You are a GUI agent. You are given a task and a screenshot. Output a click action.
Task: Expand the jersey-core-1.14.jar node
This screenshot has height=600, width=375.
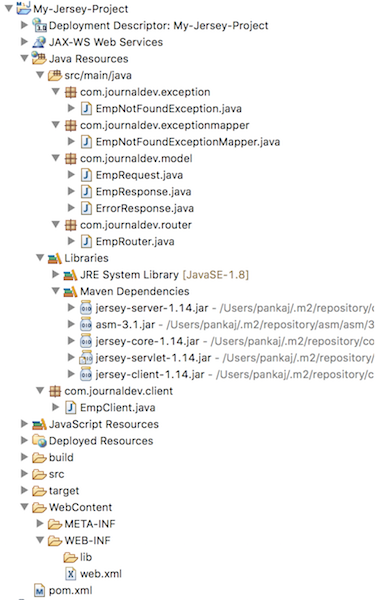pyautogui.click(x=71, y=341)
